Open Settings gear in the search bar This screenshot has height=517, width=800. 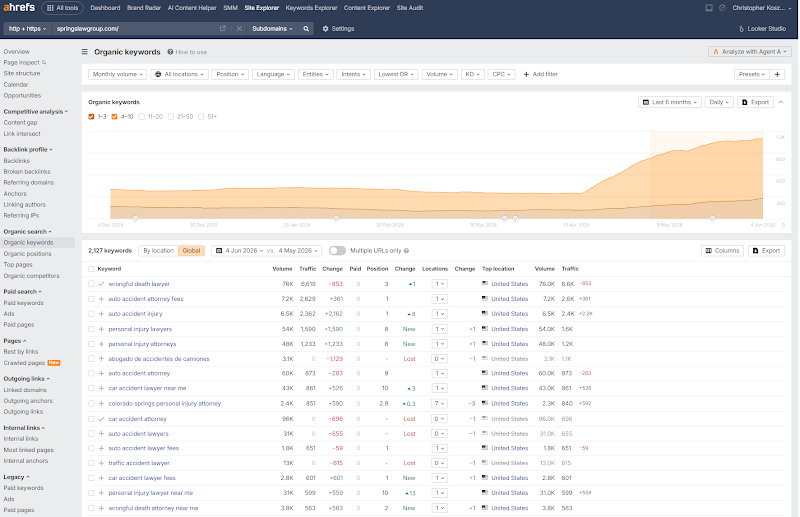click(338, 29)
